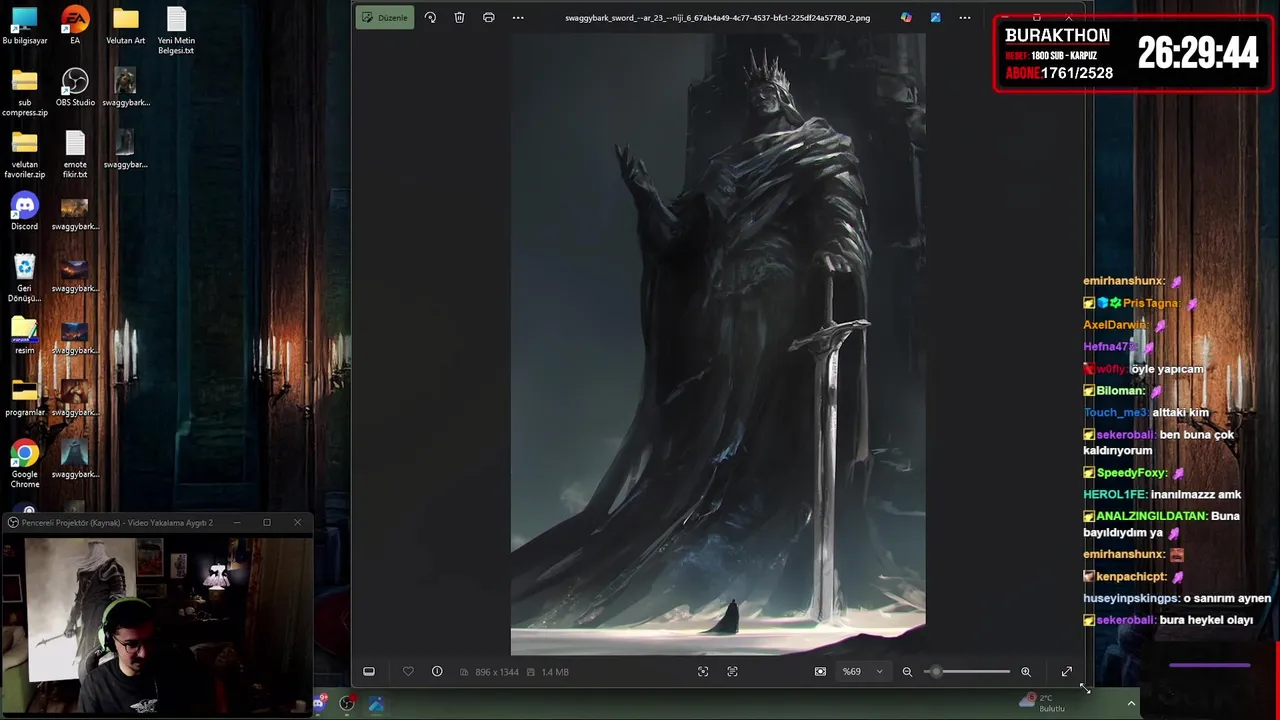
Task: Select Yeni Metin Belgesi.txt file
Action: (176, 32)
